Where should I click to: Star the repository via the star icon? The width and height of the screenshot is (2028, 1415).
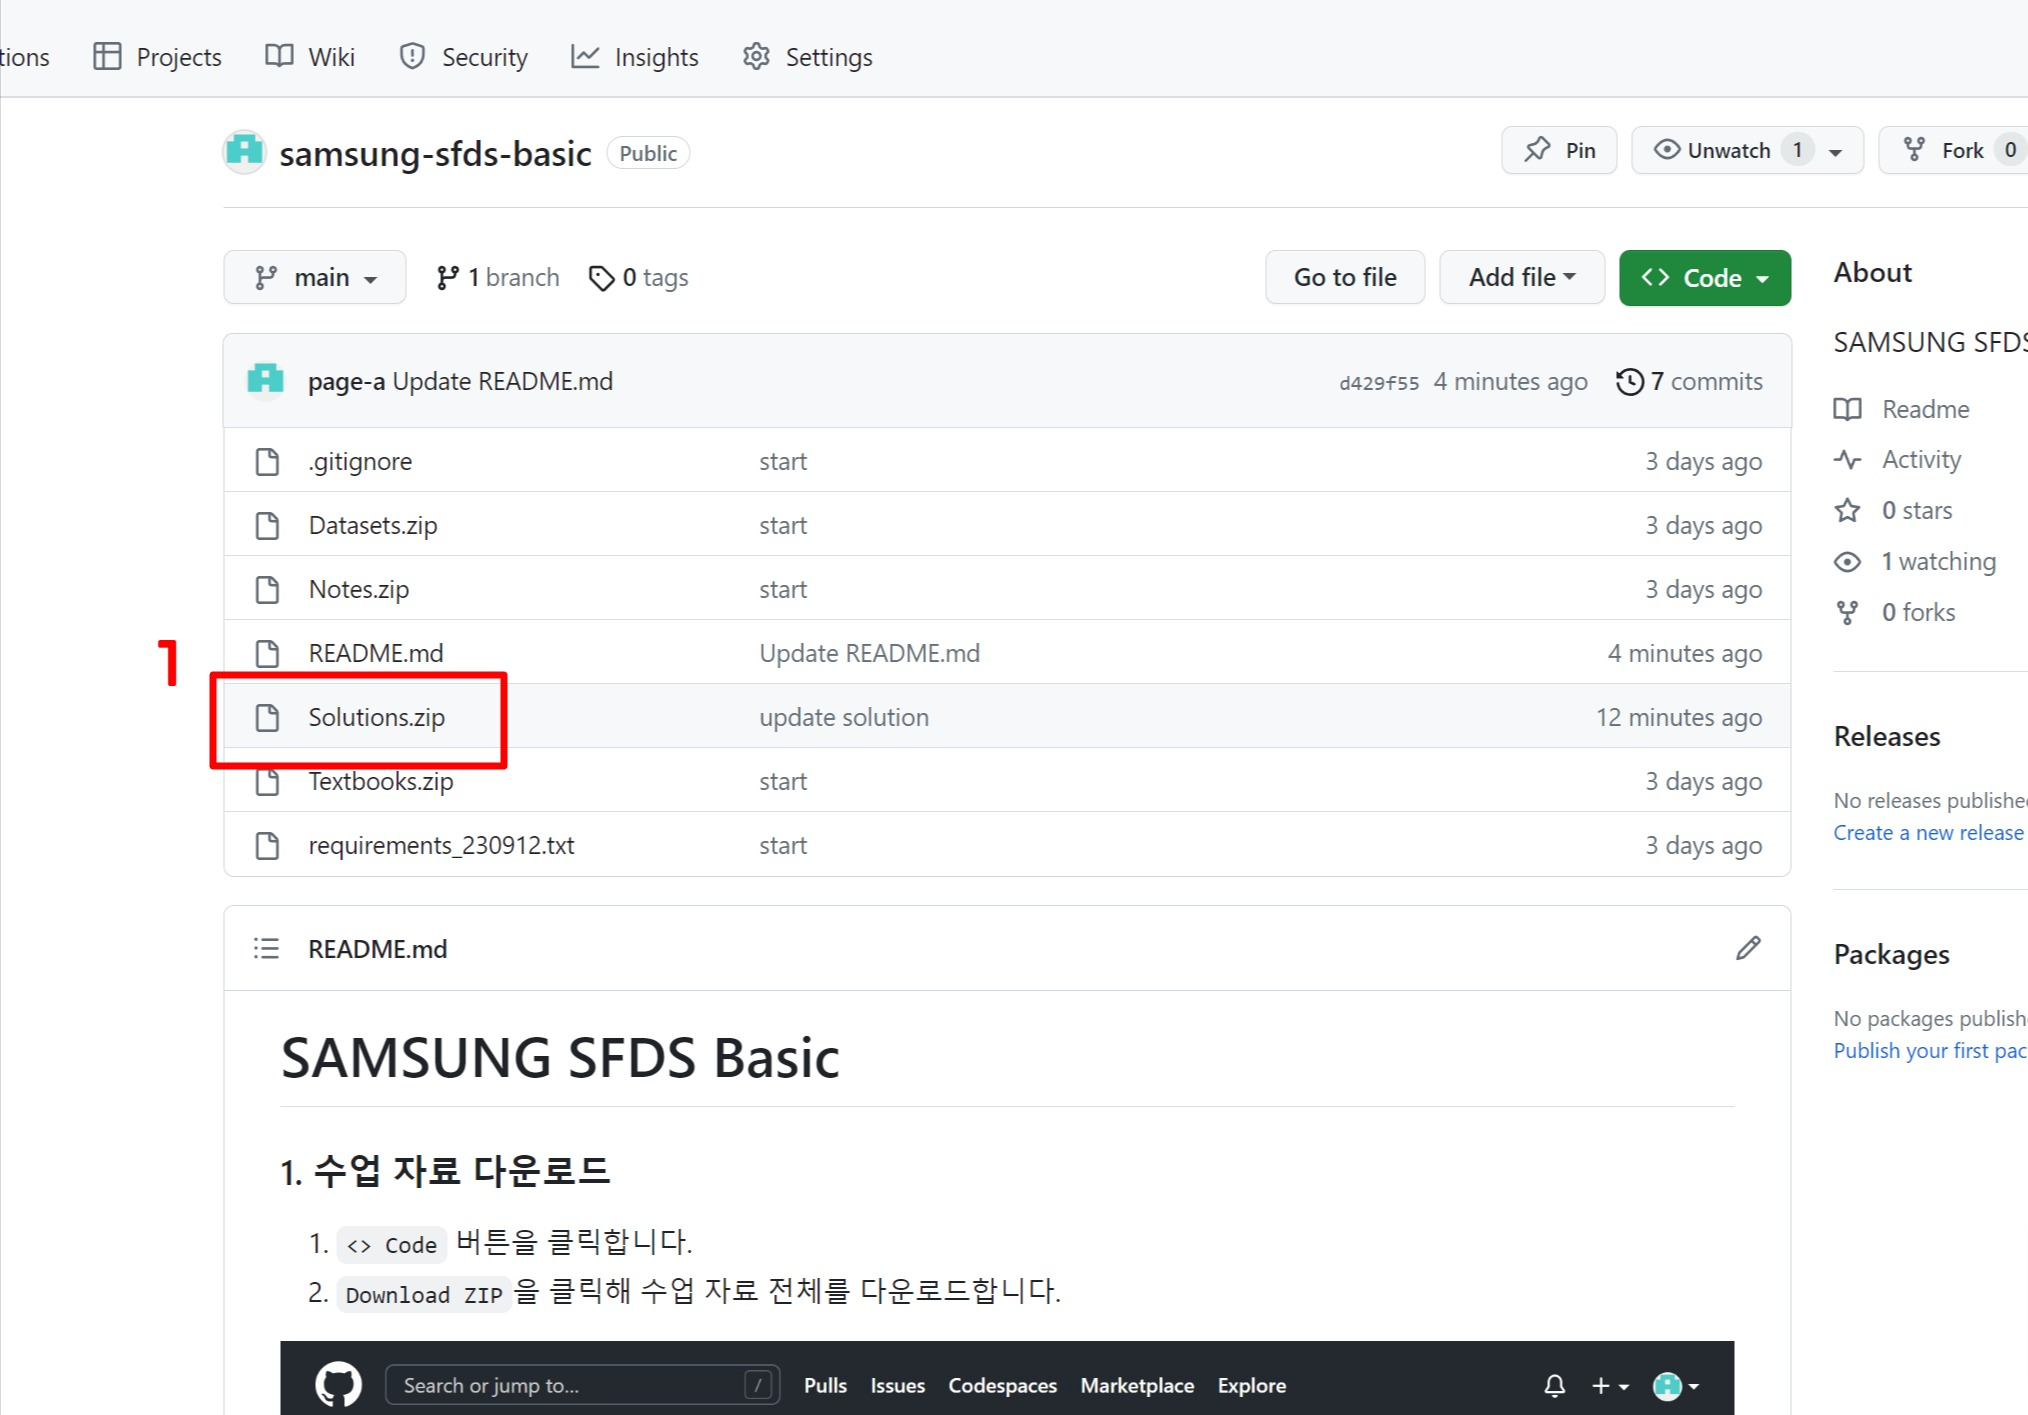coord(1848,510)
